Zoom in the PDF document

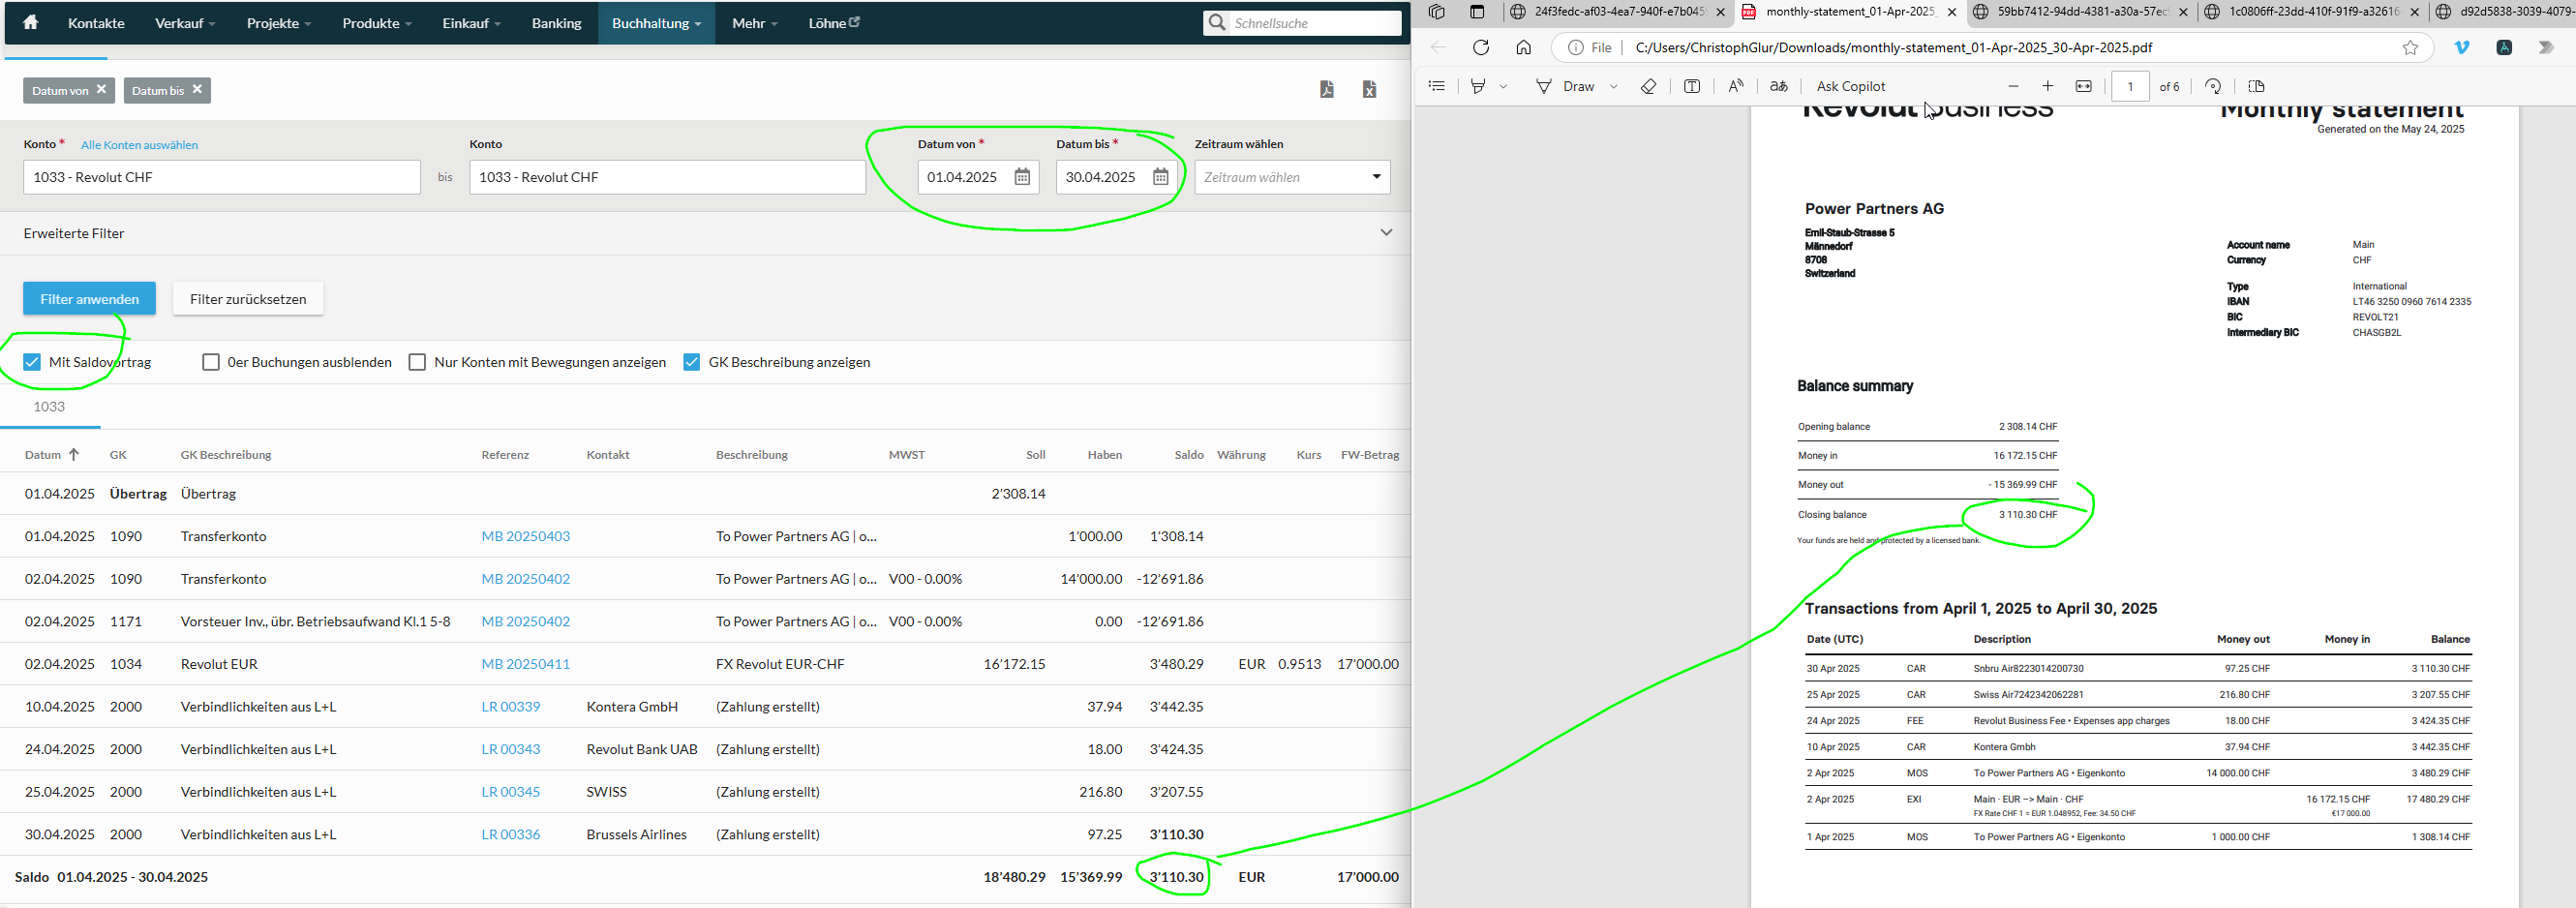pos(2048,86)
